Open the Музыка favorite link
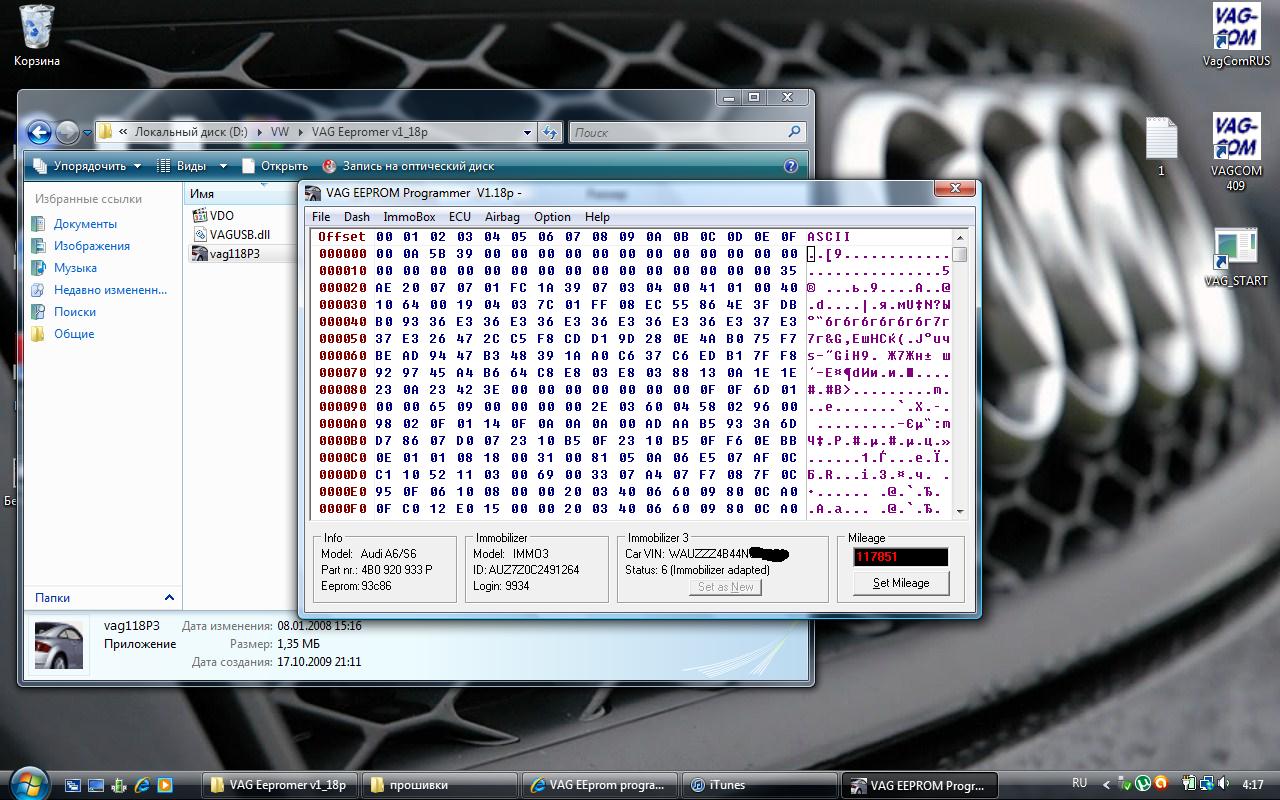 tap(75, 268)
